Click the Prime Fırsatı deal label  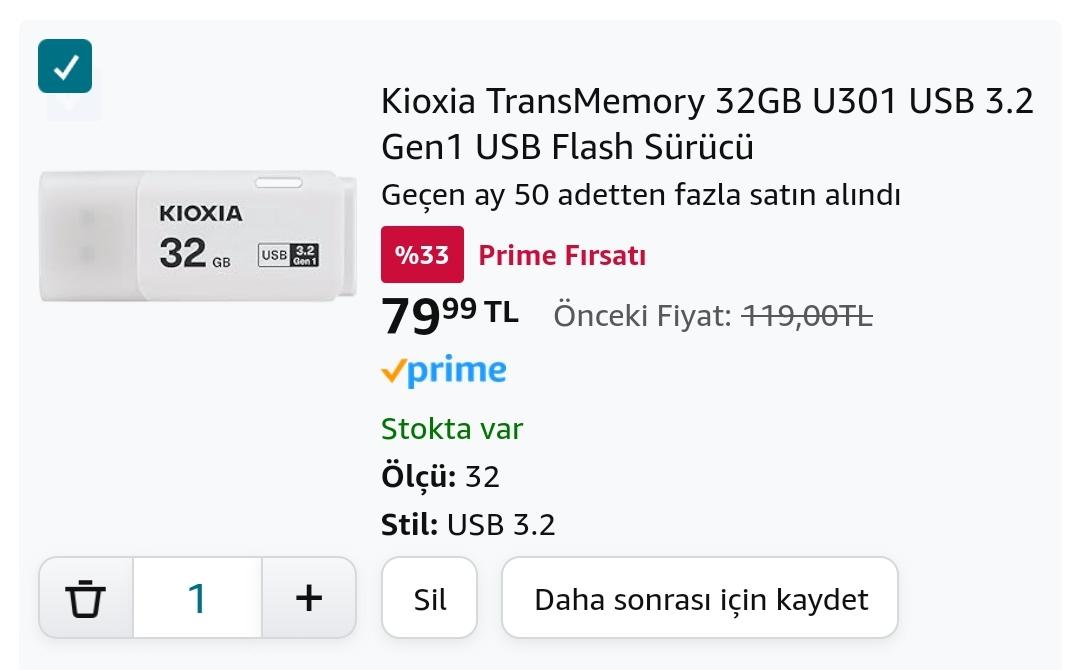562,256
